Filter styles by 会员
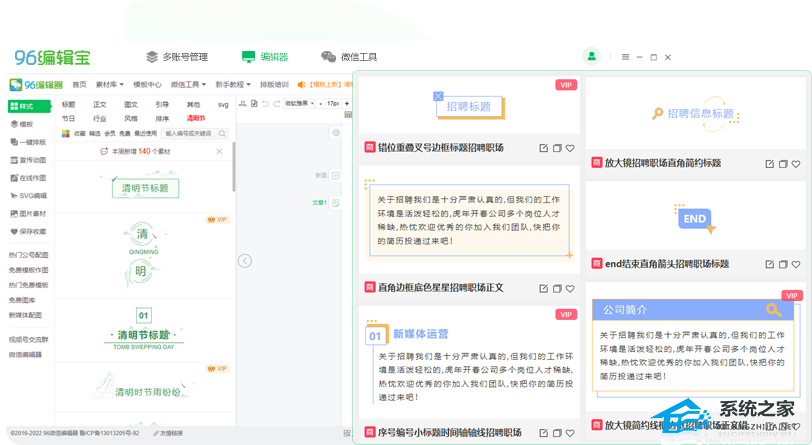The image size is (812, 445). pyautogui.click(x=110, y=134)
